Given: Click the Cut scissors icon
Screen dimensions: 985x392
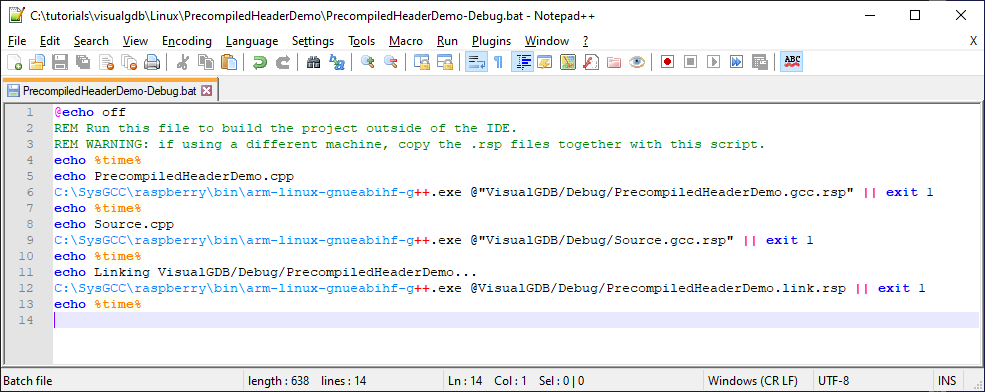Looking at the screenshot, I should click(x=183, y=62).
